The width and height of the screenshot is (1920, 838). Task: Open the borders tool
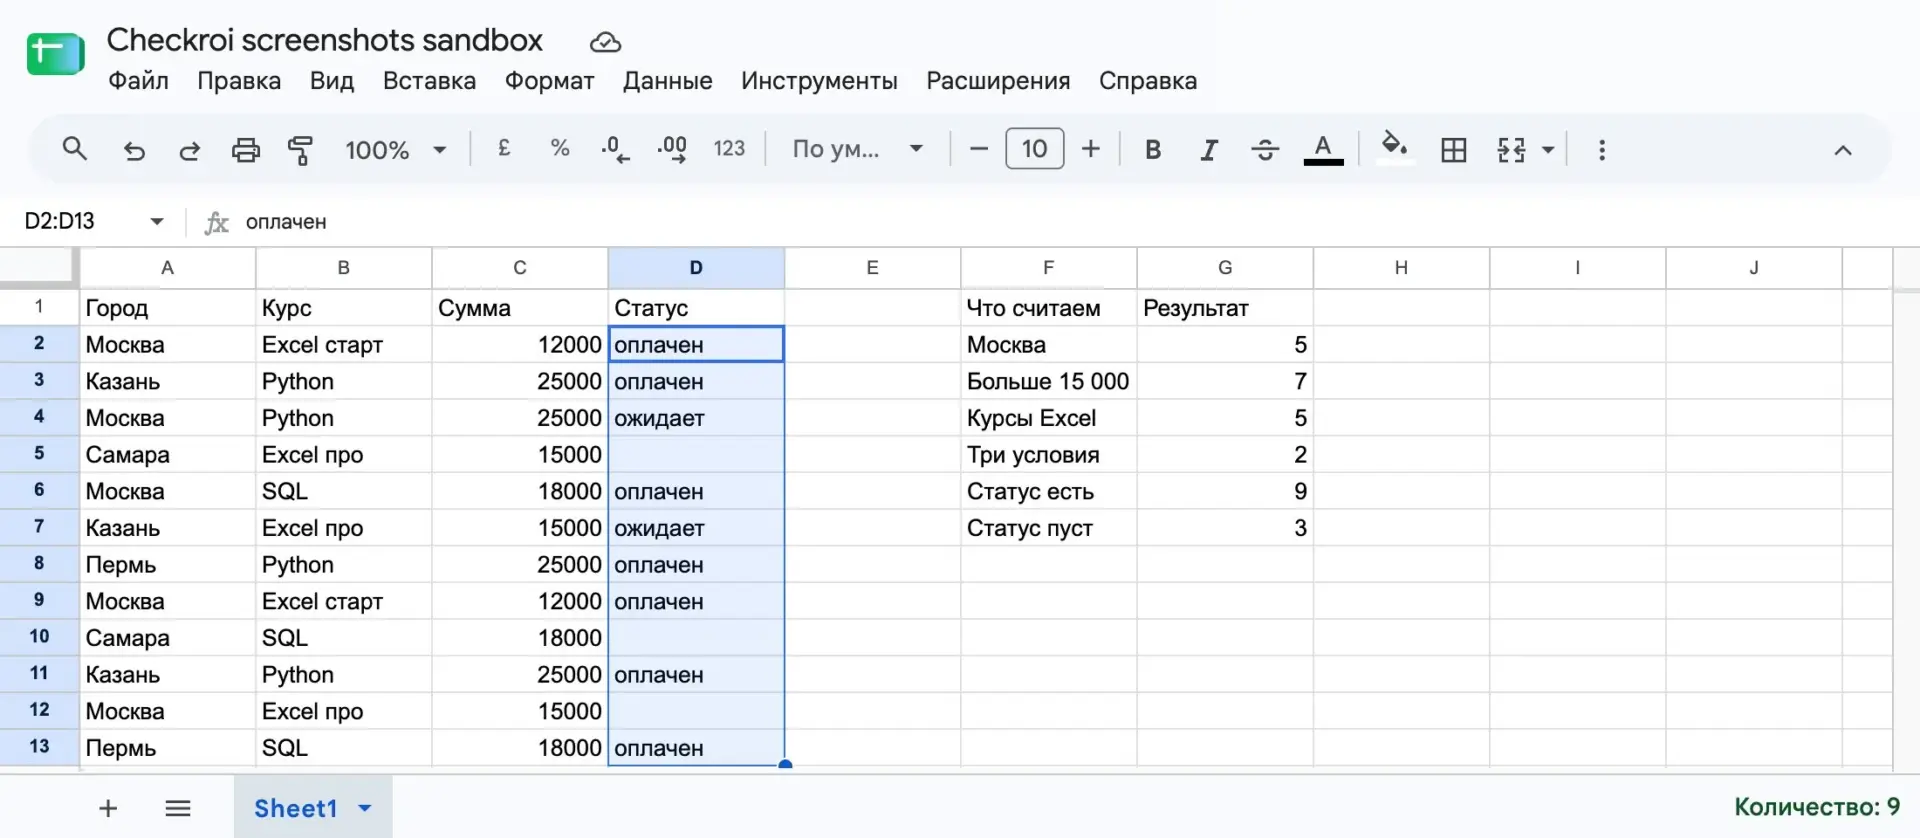click(1454, 150)
